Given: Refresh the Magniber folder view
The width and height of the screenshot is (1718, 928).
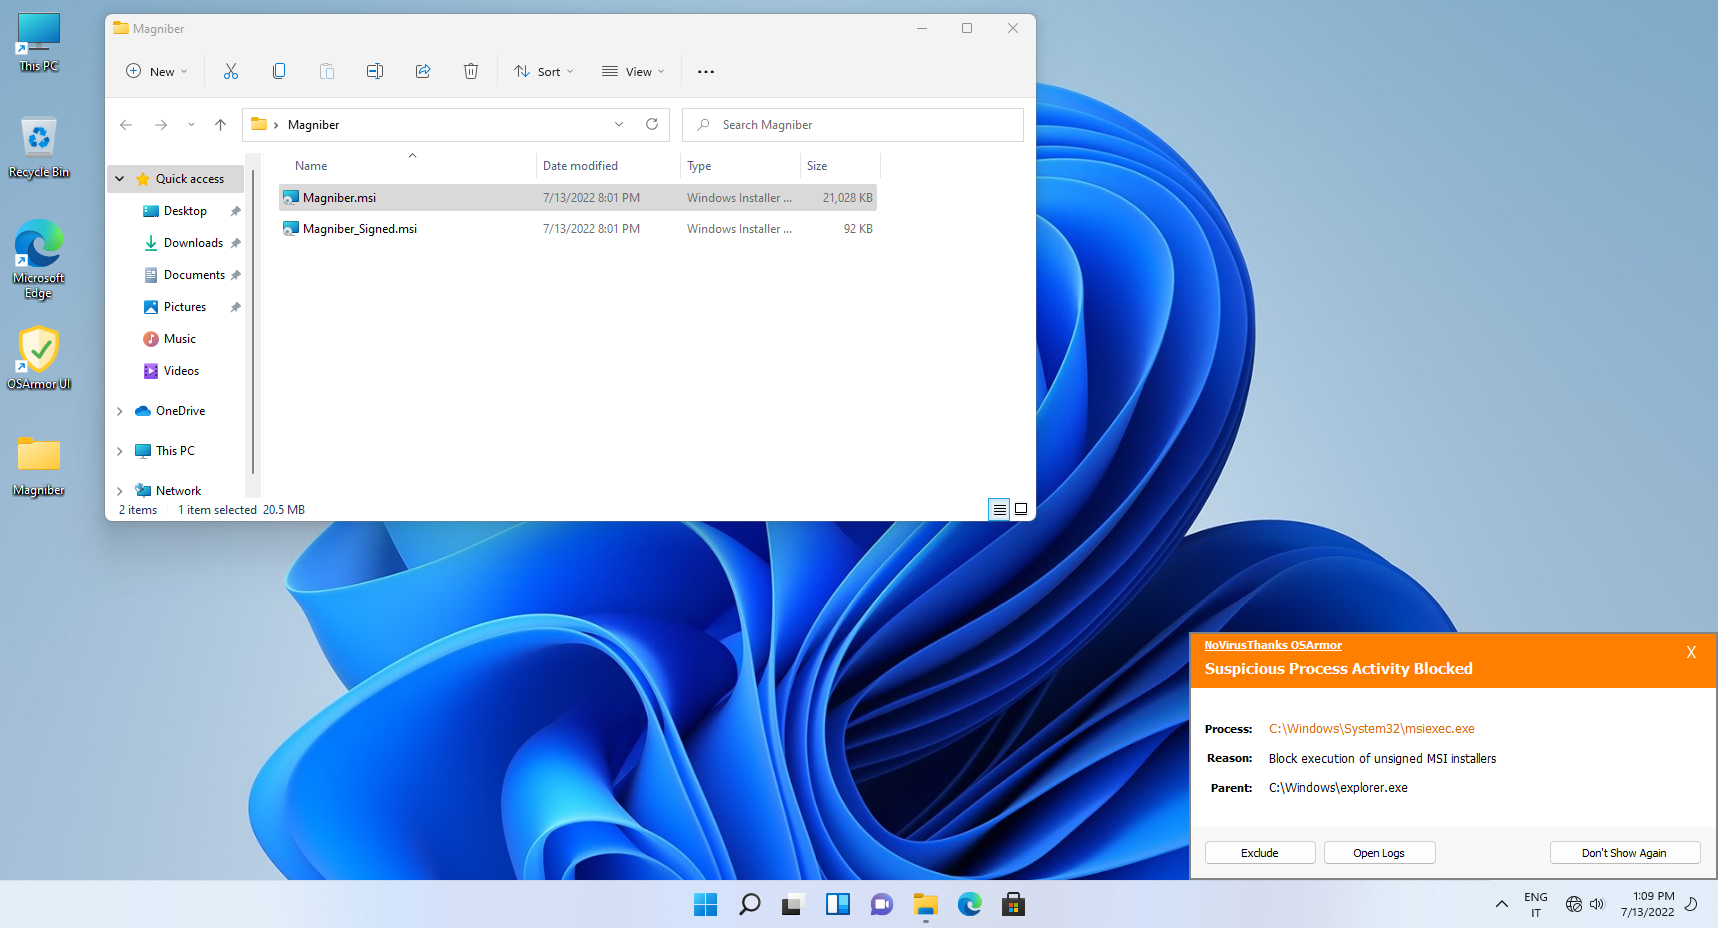Looking at the screenshot, I should click(652, 124).
